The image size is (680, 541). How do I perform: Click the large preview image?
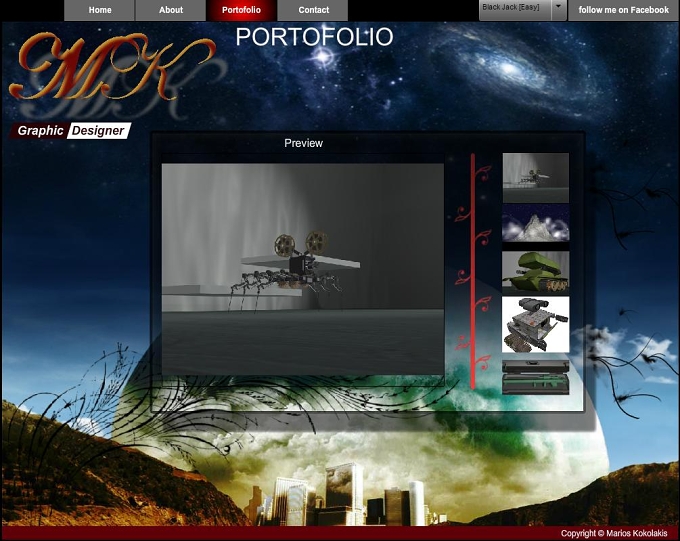[x=303, y=269]
